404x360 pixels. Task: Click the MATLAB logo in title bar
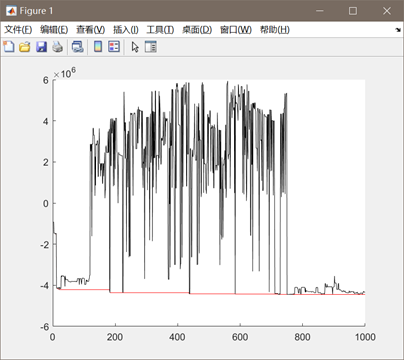coord(11,11)
